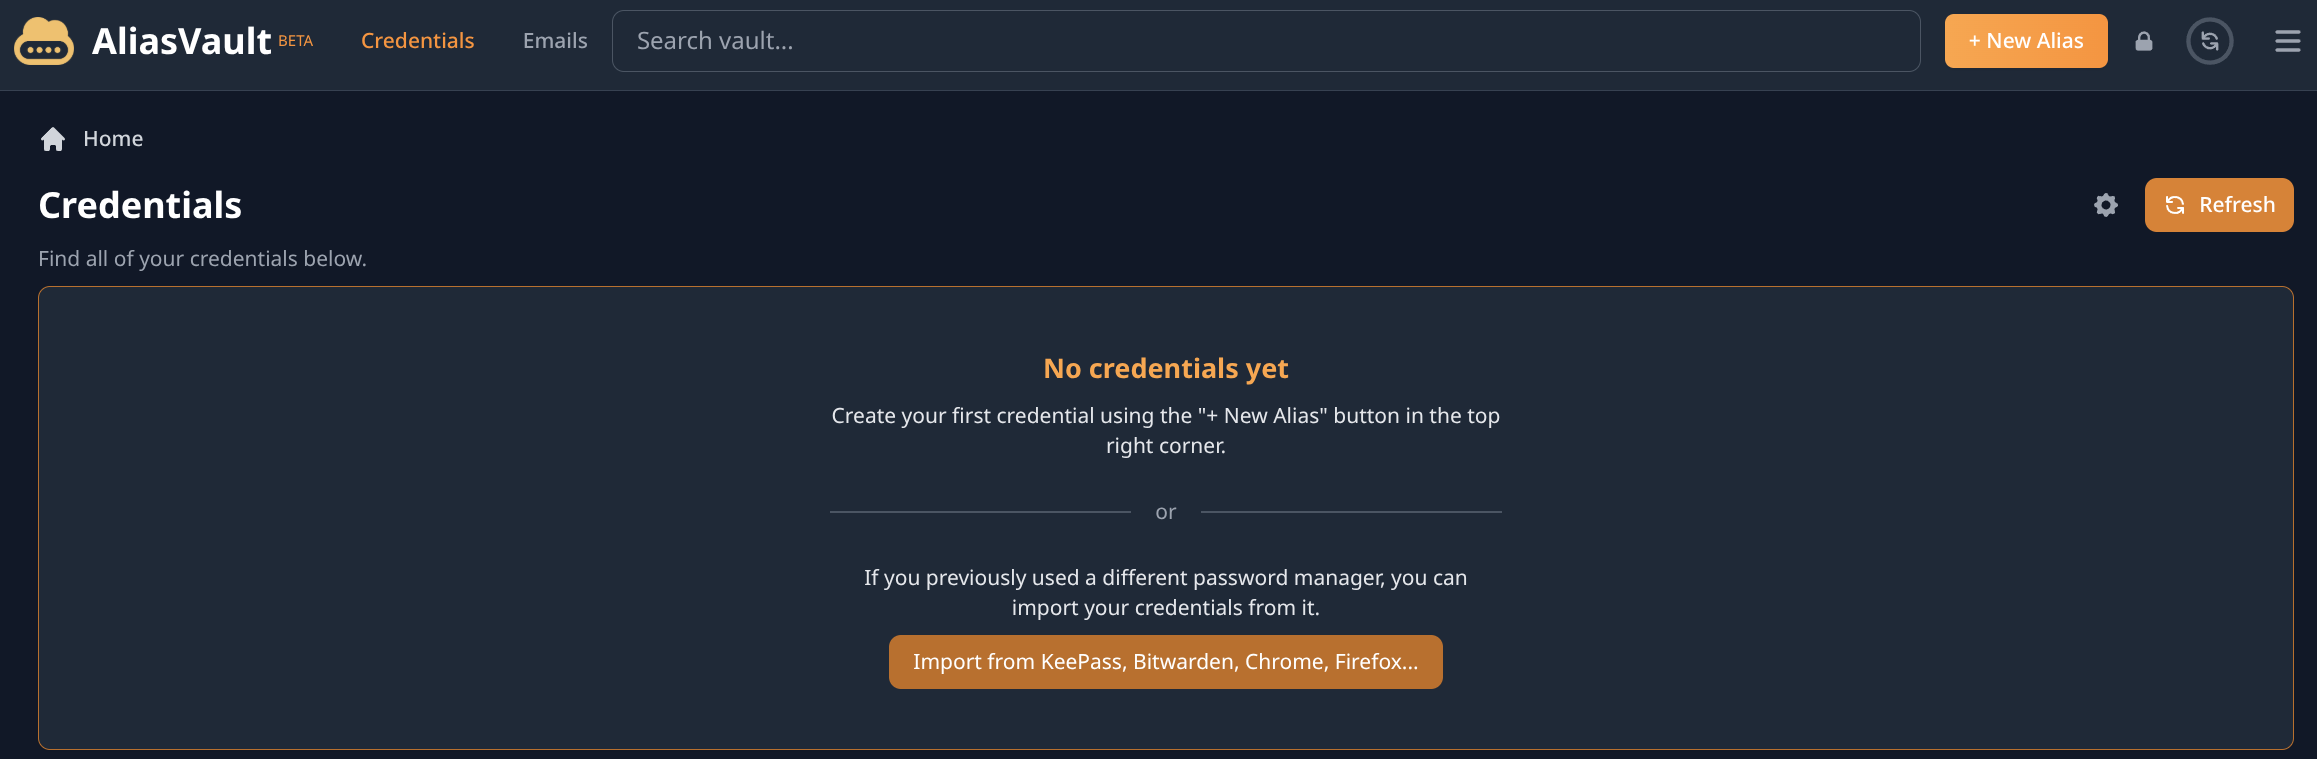The width and height of the screenshot is (2317, 759).
Task: Click the 'or' divider in empty state
Action: [x=1165, y=512]
